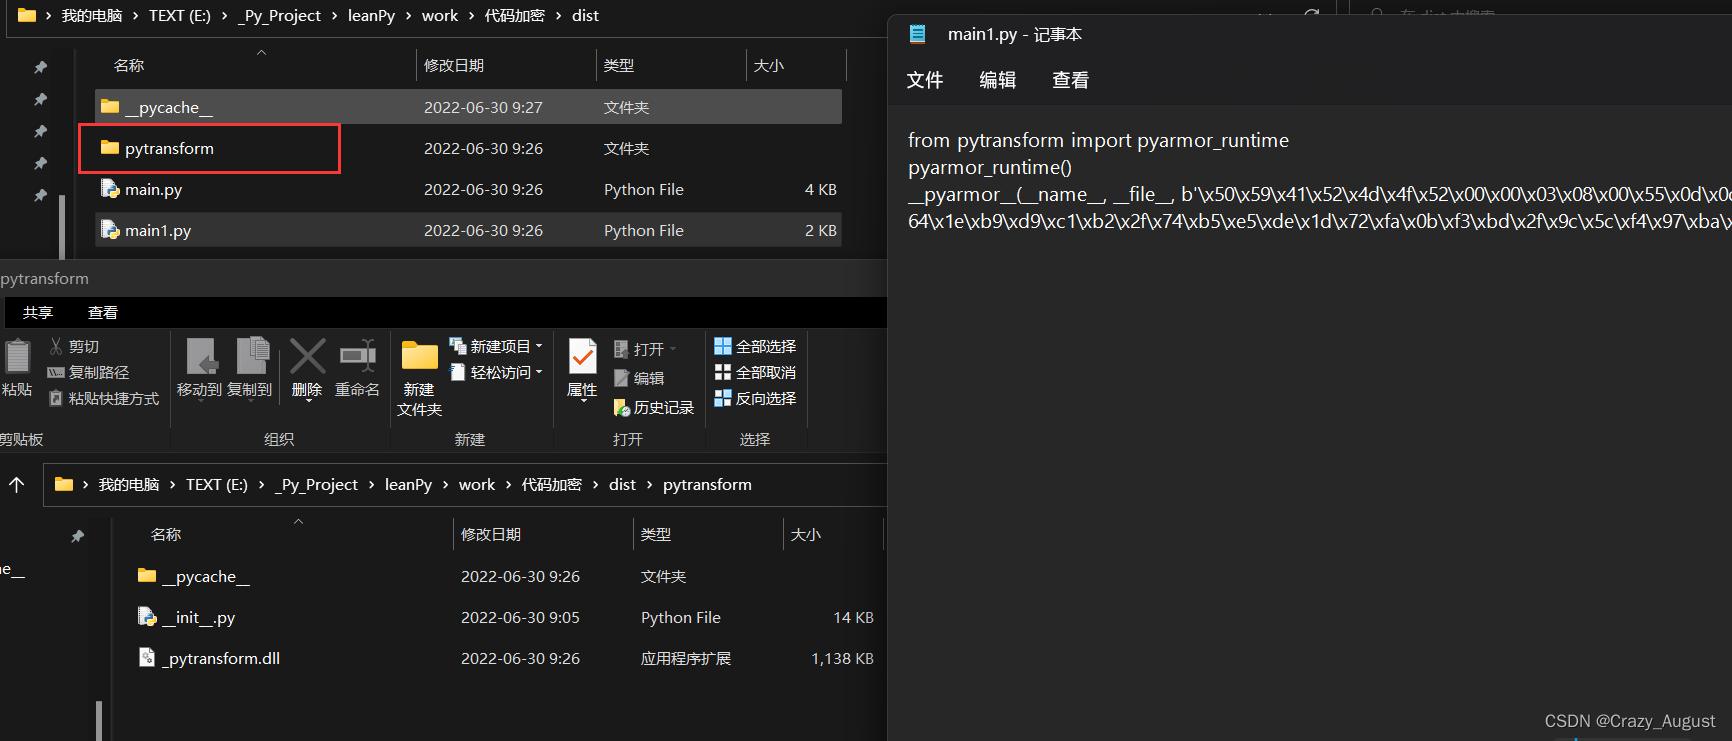1732x741 pixels.
Task: Click the folder icon in upper address bar
Action: (x=27, y=15)
